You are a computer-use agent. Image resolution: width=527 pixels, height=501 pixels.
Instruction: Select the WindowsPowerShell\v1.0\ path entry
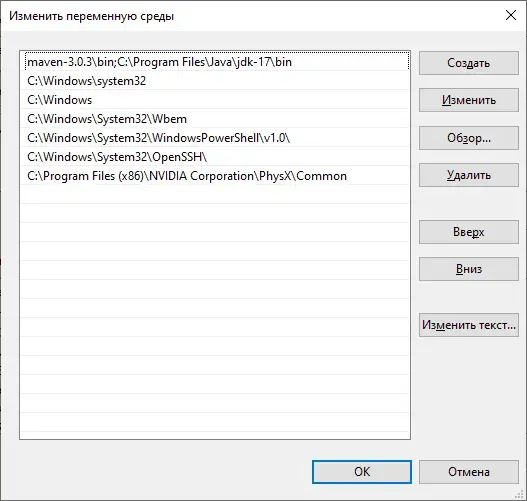[215, 138]
